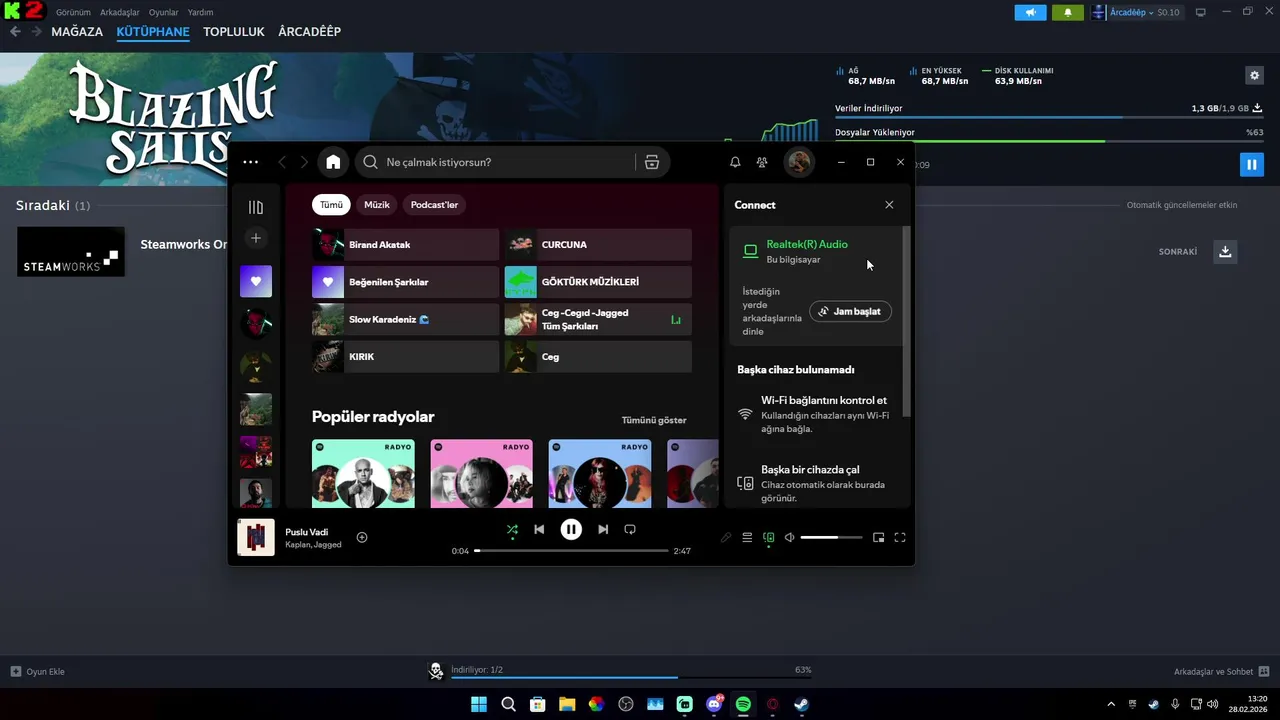The height and width of the screenshot is (720, 1280).
Task: Create new playlist with plus icon
Action: click(x=256, y=238)
